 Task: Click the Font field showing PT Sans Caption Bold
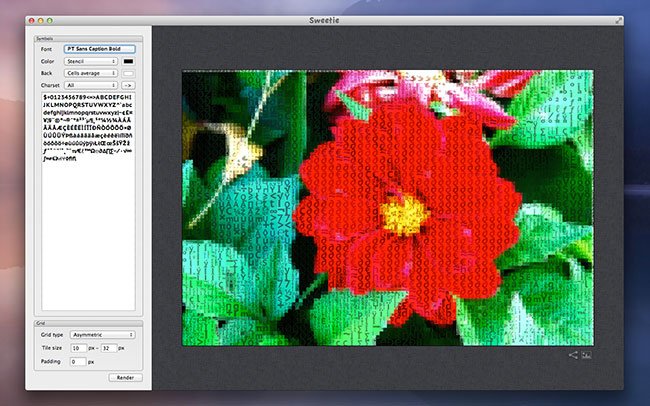coord(99,48)
